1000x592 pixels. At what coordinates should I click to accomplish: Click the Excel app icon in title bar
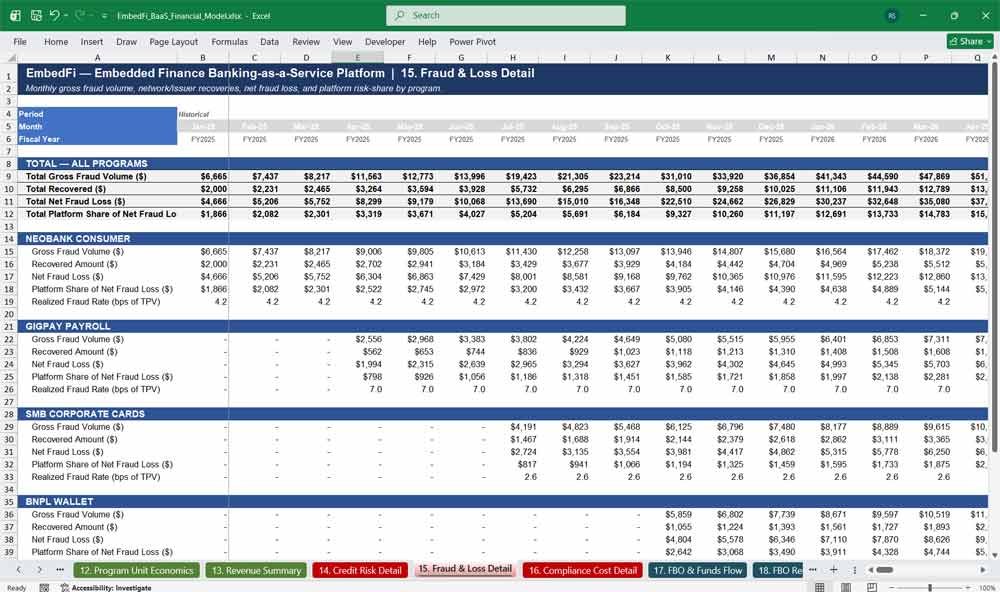pos(15,15)
